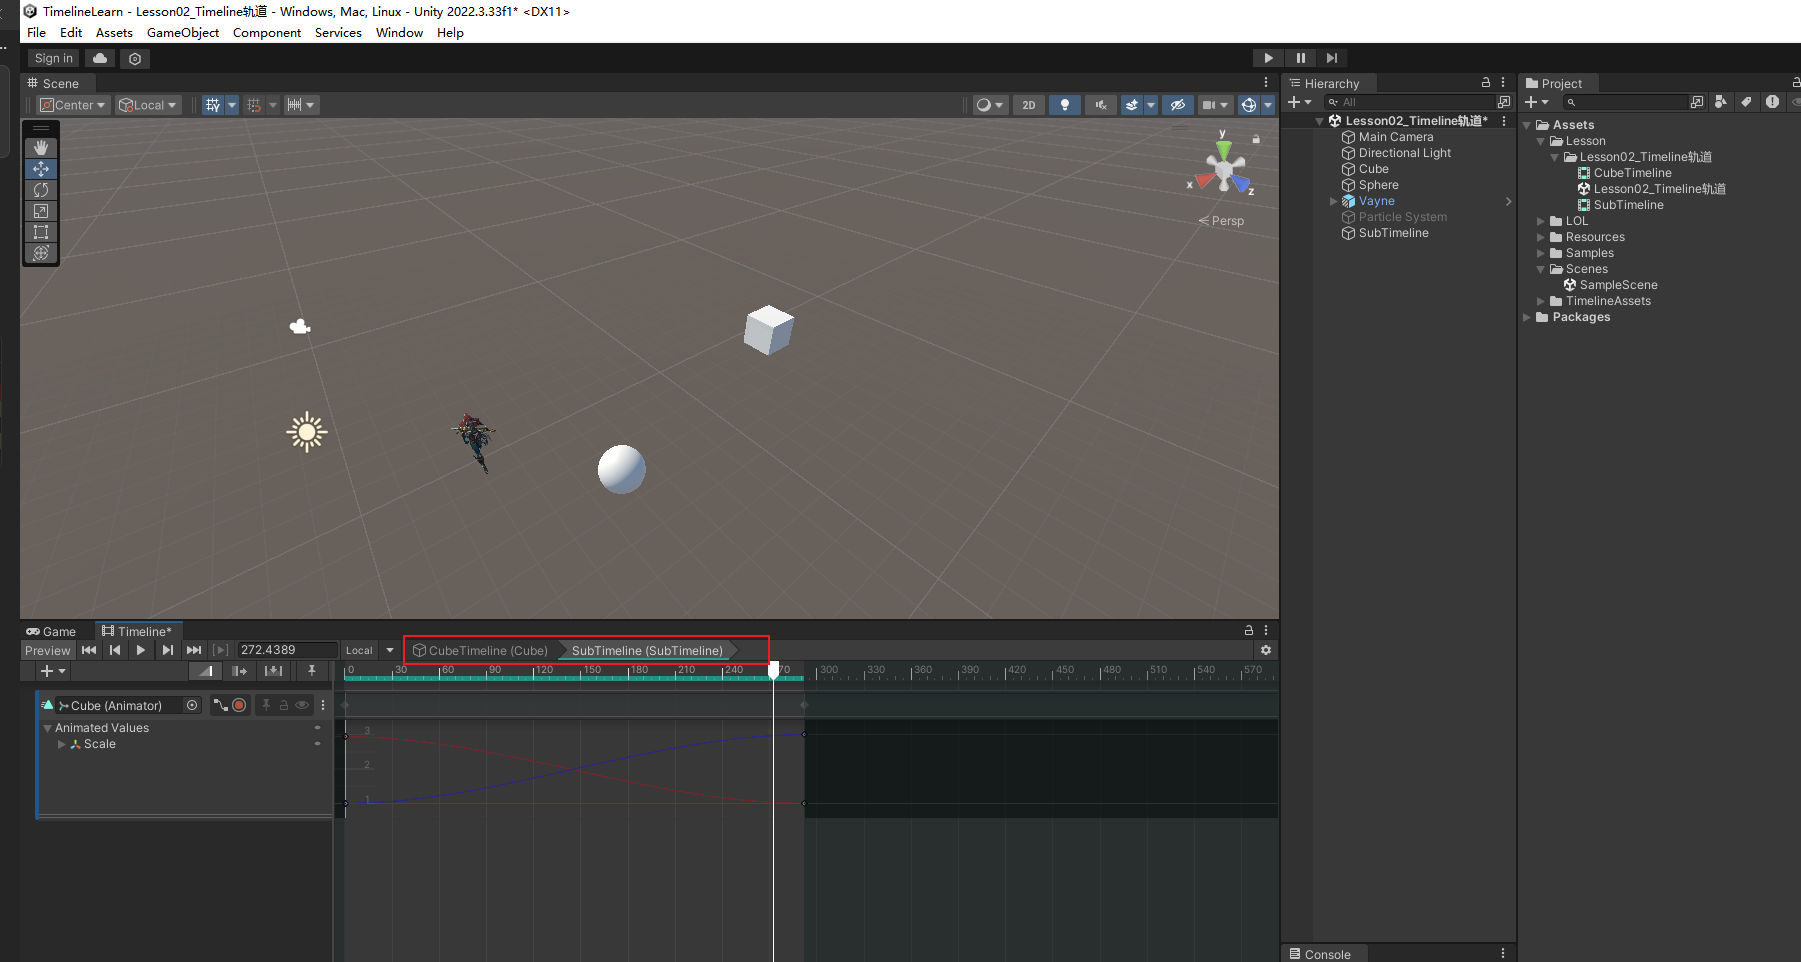Screen dimensions: 1801x962
Task: Switch to the Game tab
Action: click(x=52, y=631)
